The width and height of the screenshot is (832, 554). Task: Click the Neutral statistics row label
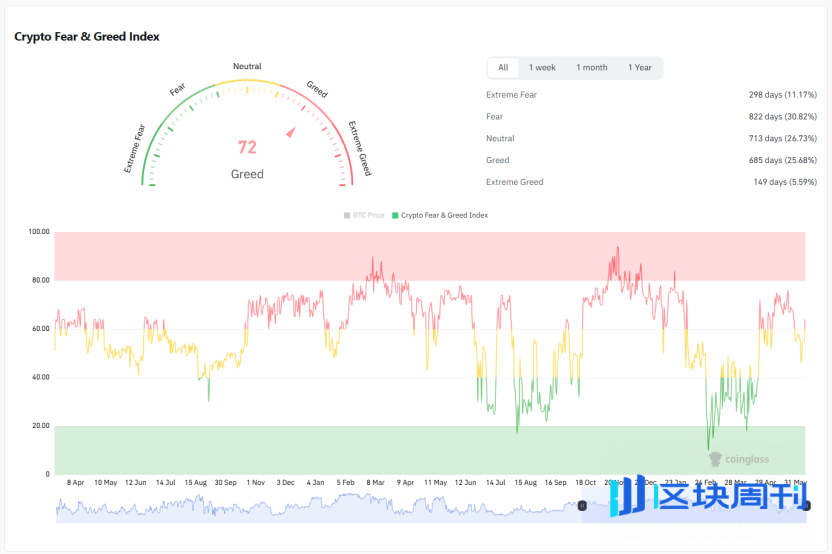click(x=500, y=138)
